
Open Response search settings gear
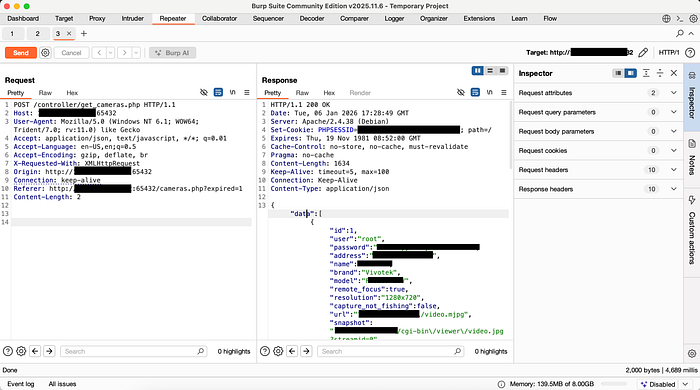pyautogui.click(x=278, y=351)
